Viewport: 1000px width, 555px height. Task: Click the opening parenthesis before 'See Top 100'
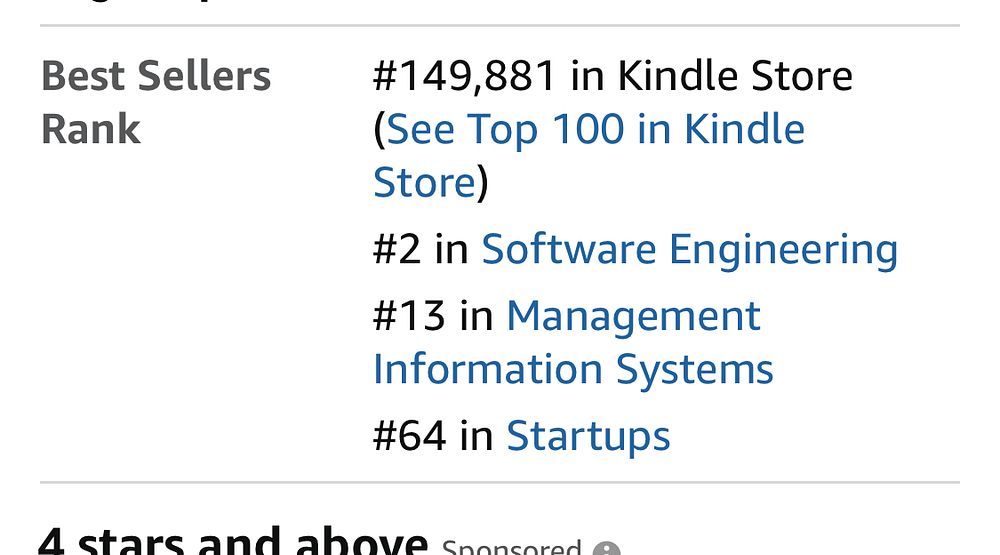point(379,130)
